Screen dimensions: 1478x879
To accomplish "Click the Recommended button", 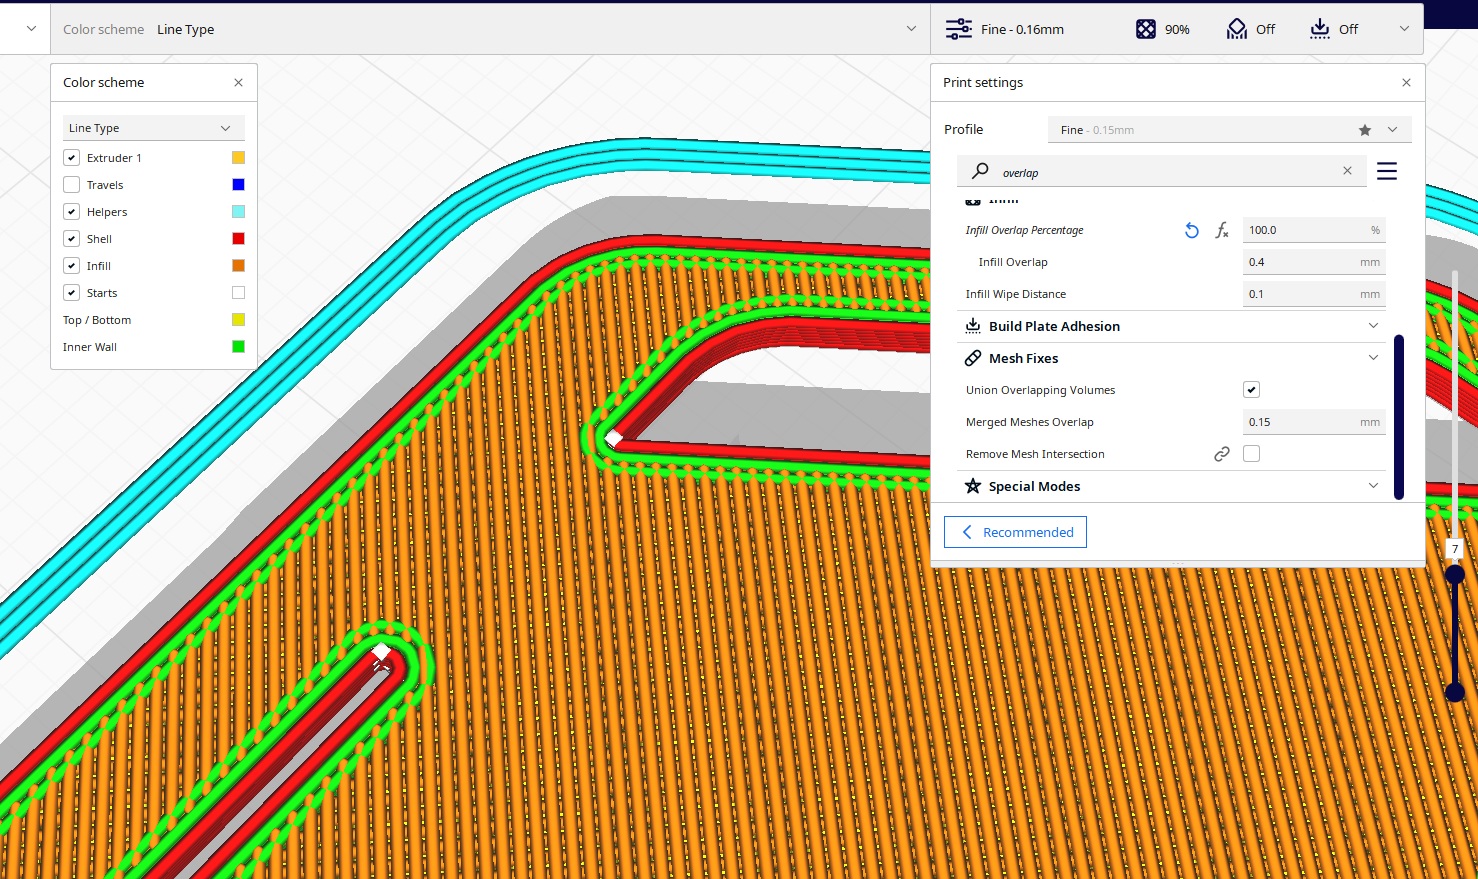I will click(x=1015, y=531).
